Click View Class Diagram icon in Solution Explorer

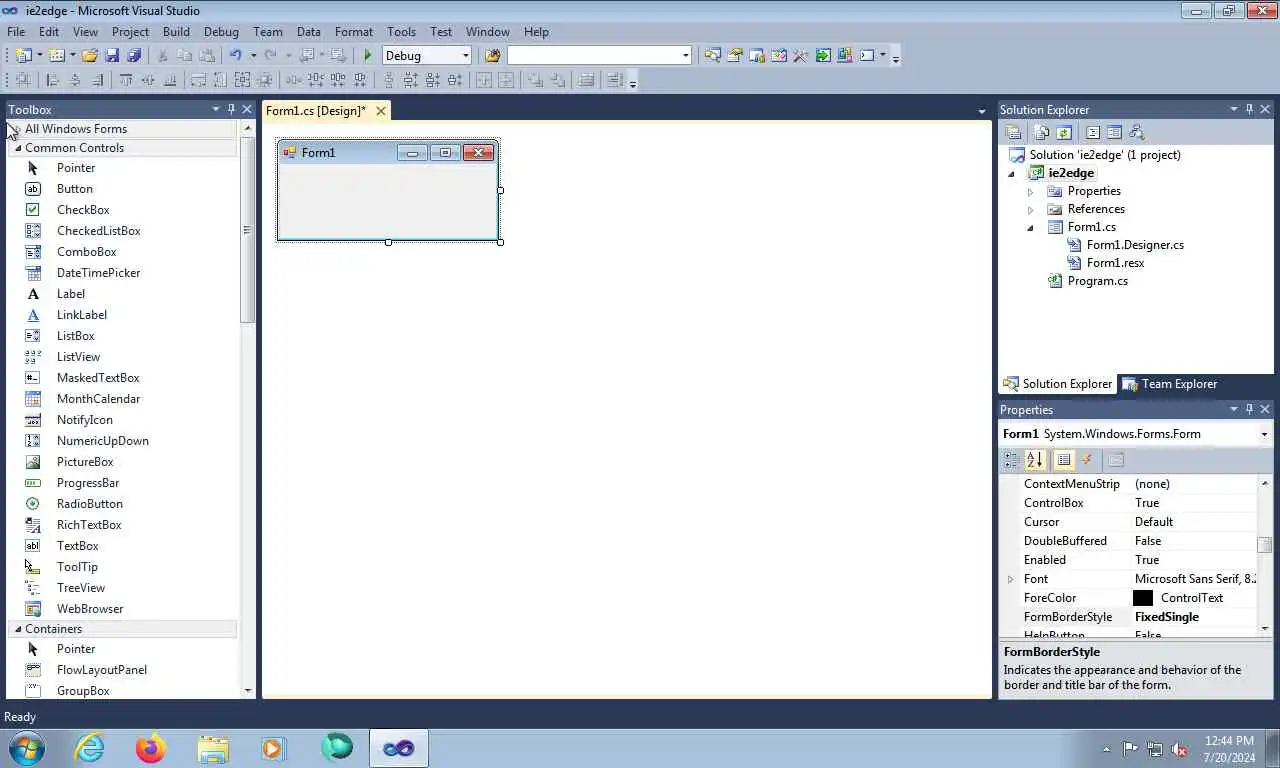point(1136,132)
